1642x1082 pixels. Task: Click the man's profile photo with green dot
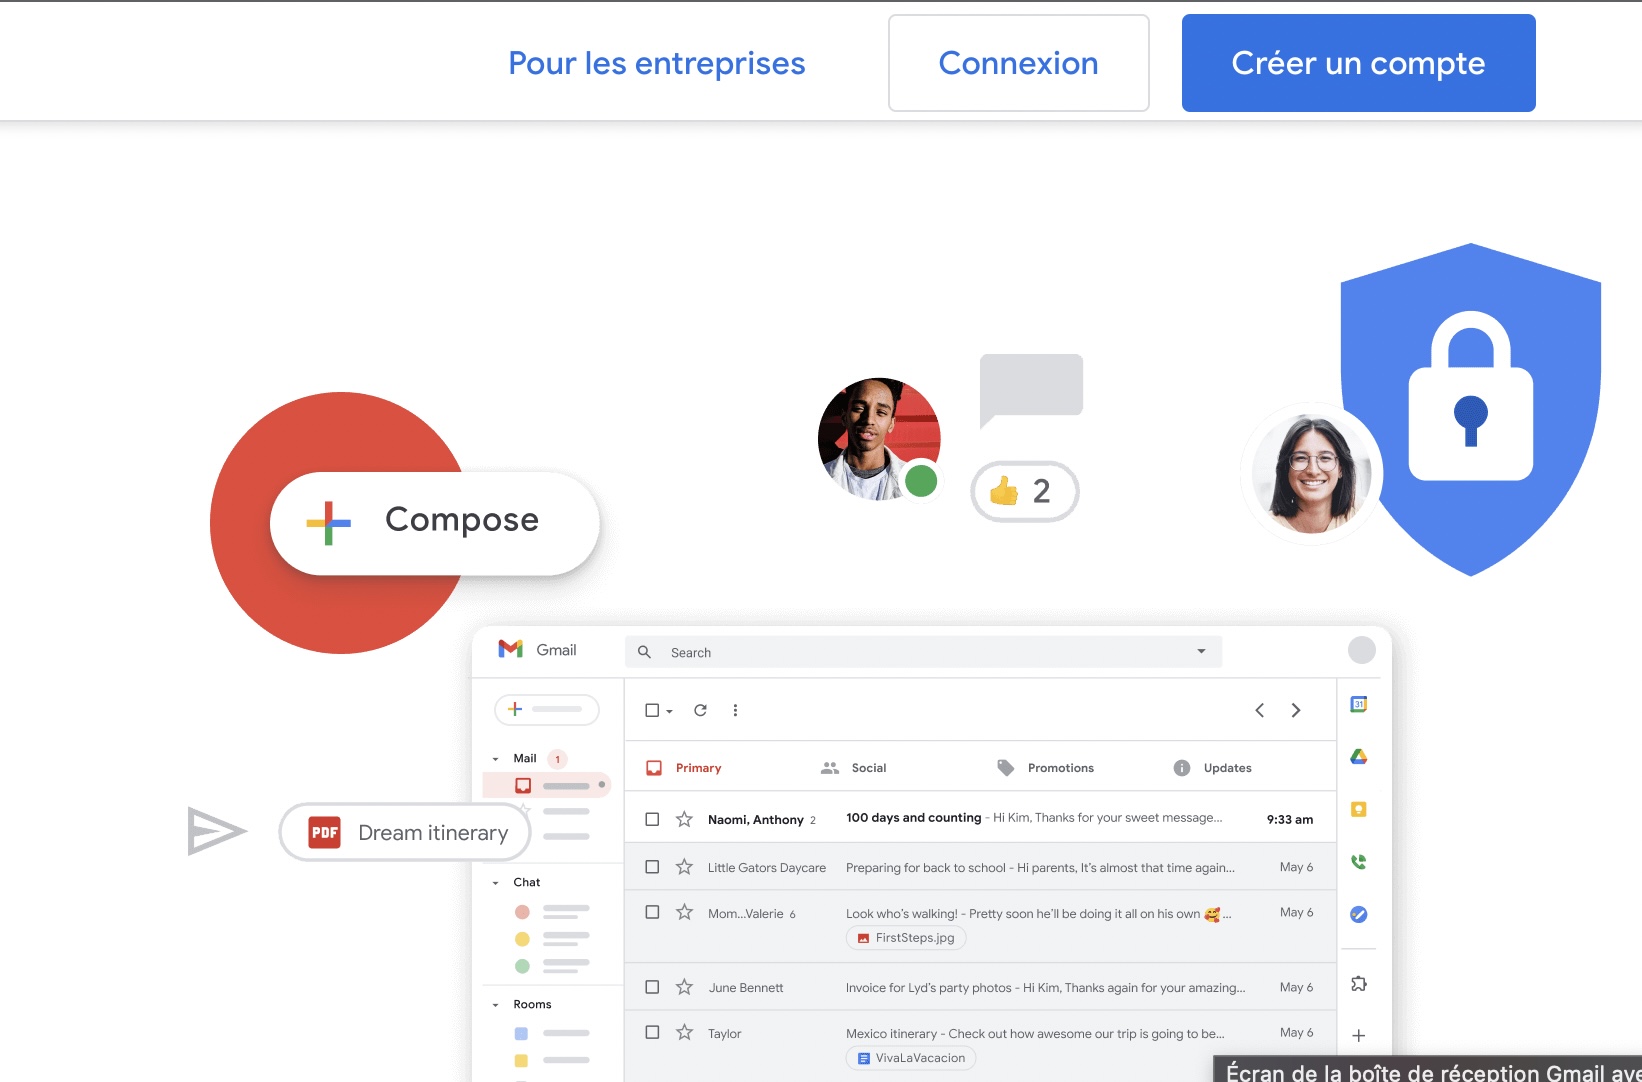pos(879,439)
